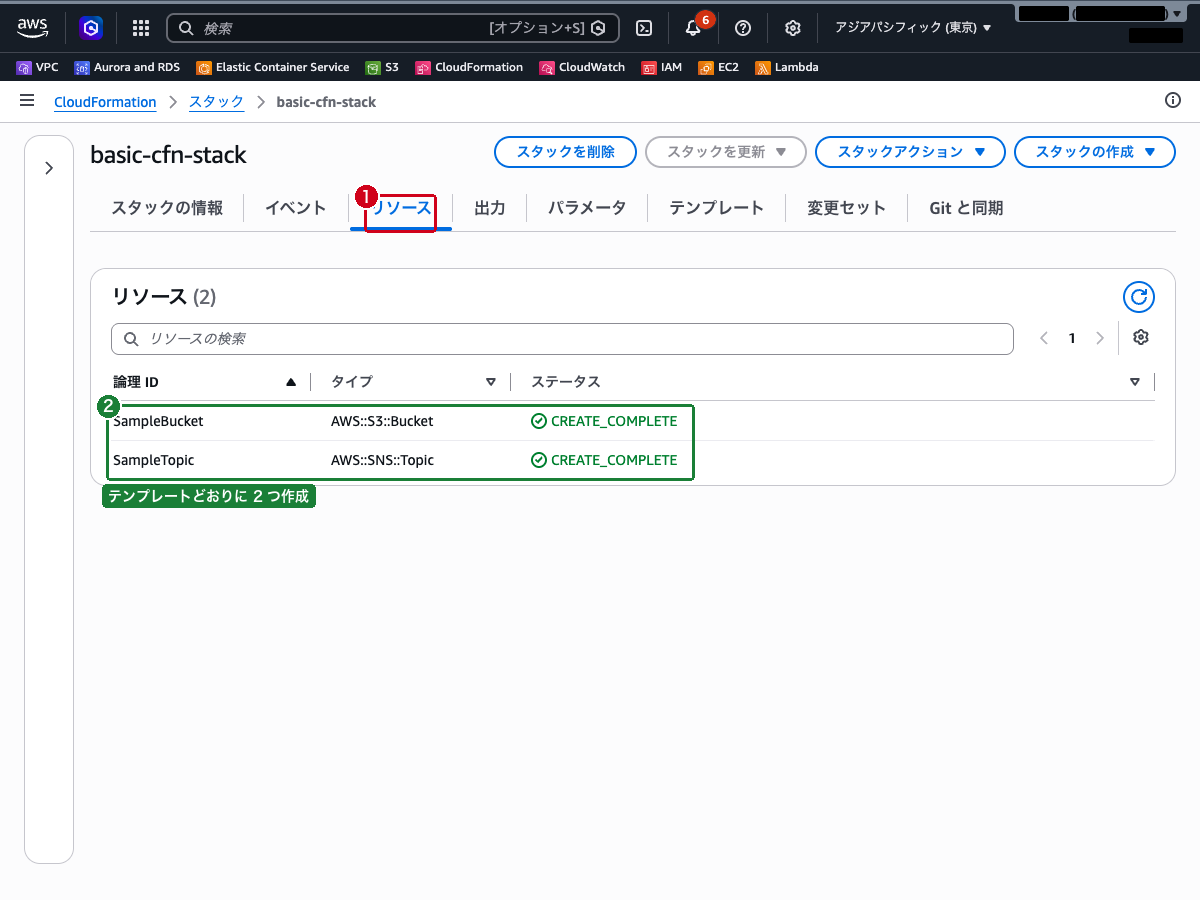The image size is (1200, 900).
Task: Expand the collapsed side panel chevron
Action: [49, 168]
